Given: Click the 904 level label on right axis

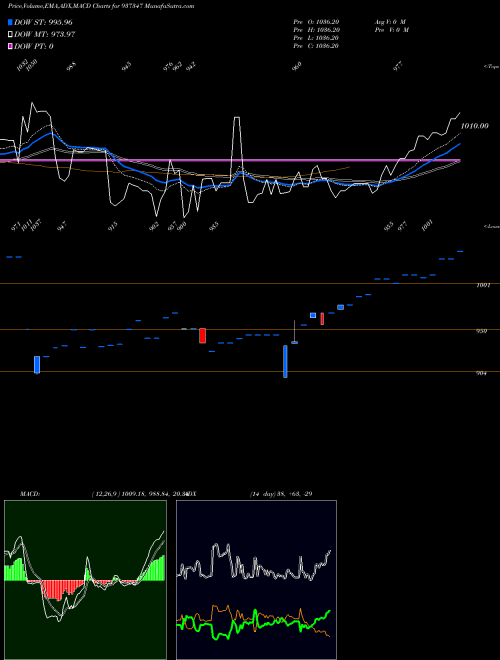Looking at the screenshot, I should (481, 373).
